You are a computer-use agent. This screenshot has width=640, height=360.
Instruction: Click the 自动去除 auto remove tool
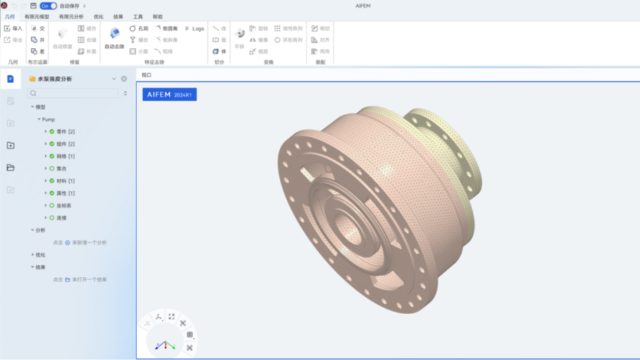pos(114,38)
